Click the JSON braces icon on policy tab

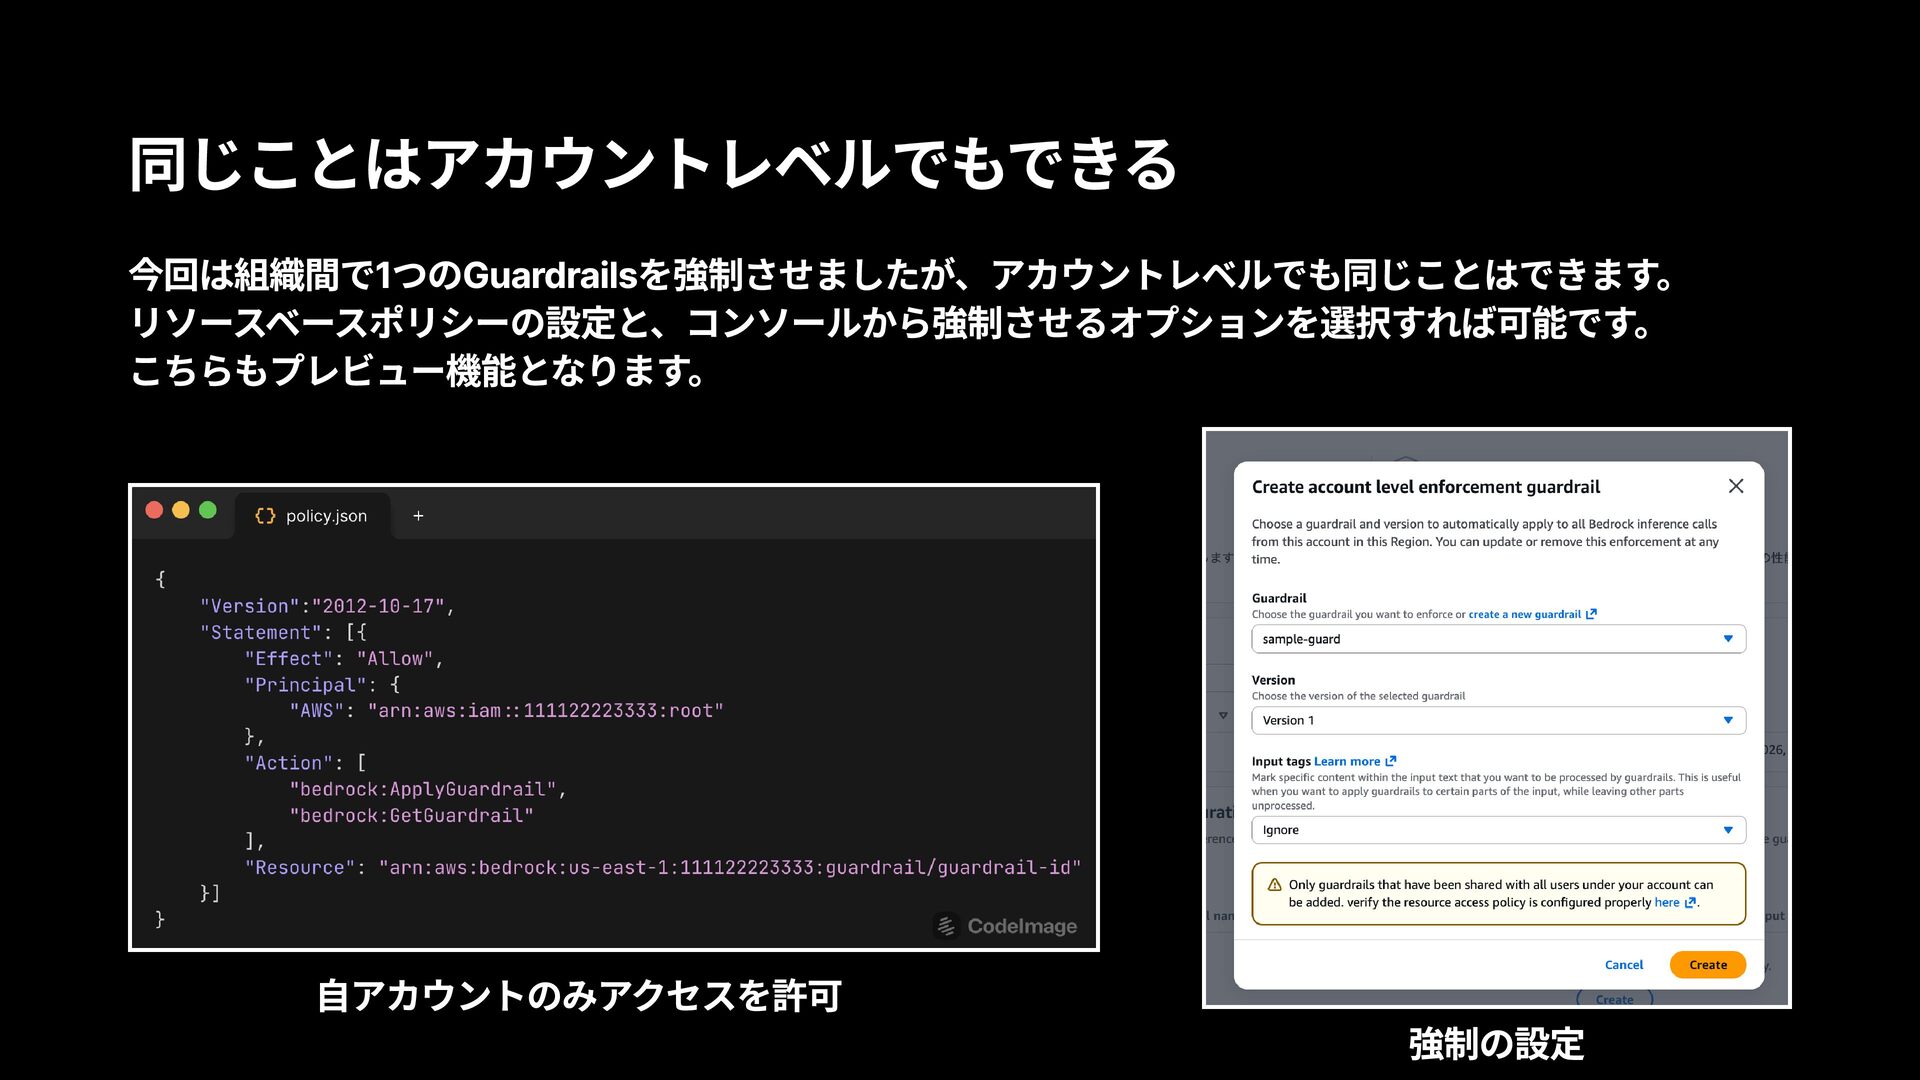[265, 516]
